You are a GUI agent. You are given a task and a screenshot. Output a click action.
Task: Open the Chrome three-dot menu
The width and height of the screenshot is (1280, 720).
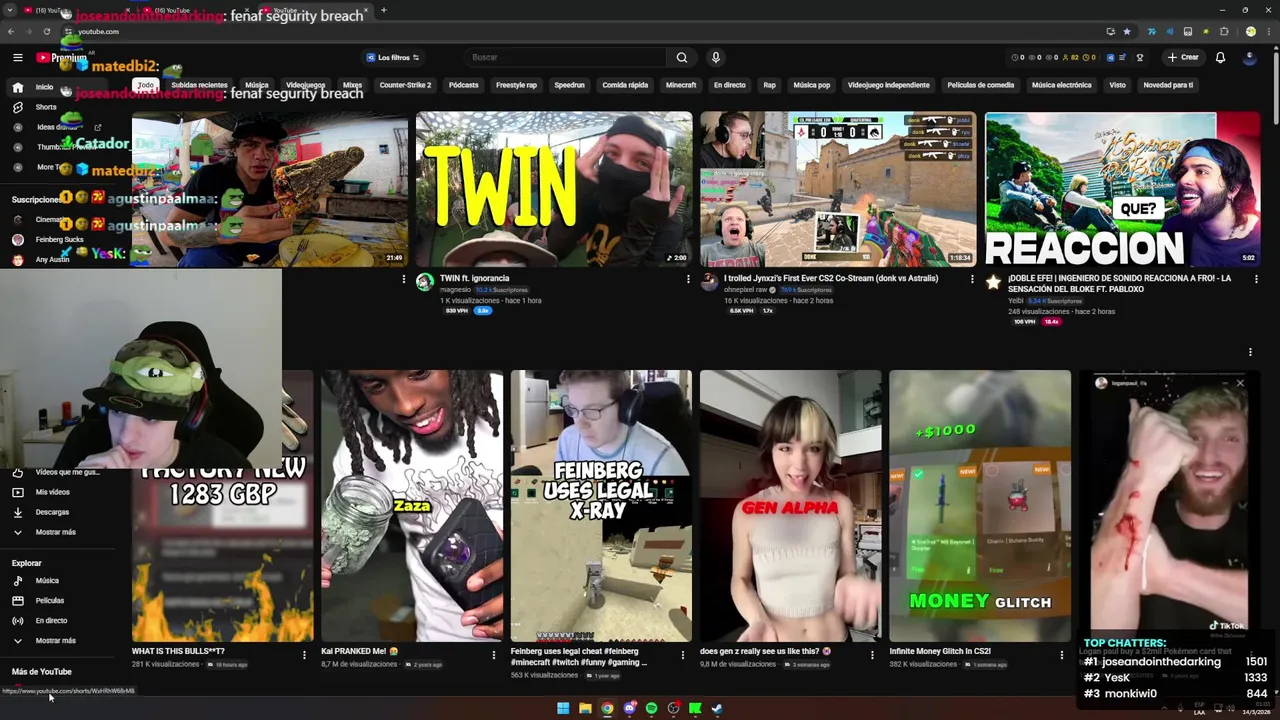tap(1267, 31)
